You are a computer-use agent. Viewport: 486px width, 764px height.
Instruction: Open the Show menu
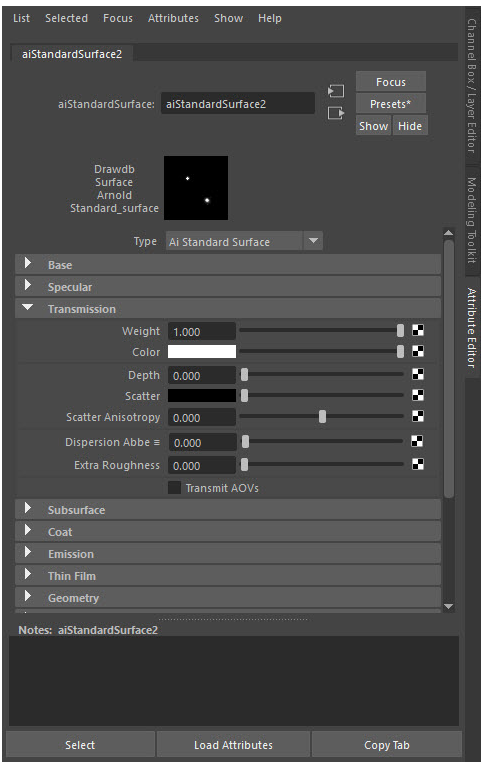228,18
